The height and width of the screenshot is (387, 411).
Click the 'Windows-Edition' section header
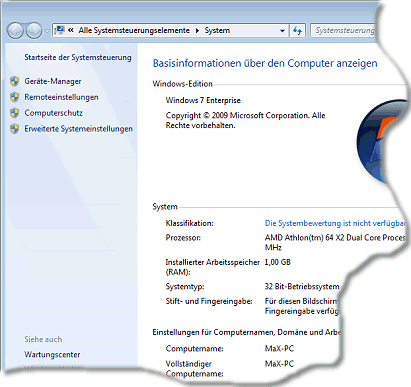click(182, 84)
